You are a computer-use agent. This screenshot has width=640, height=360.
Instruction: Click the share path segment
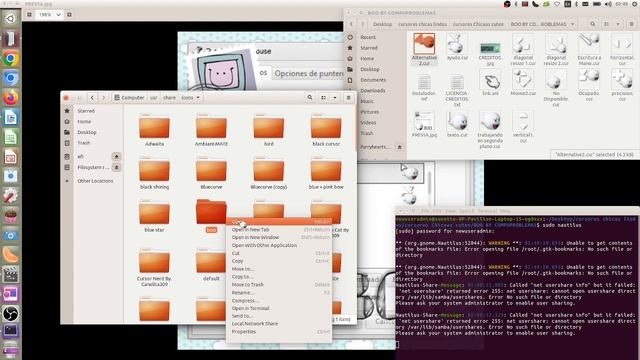169,98
